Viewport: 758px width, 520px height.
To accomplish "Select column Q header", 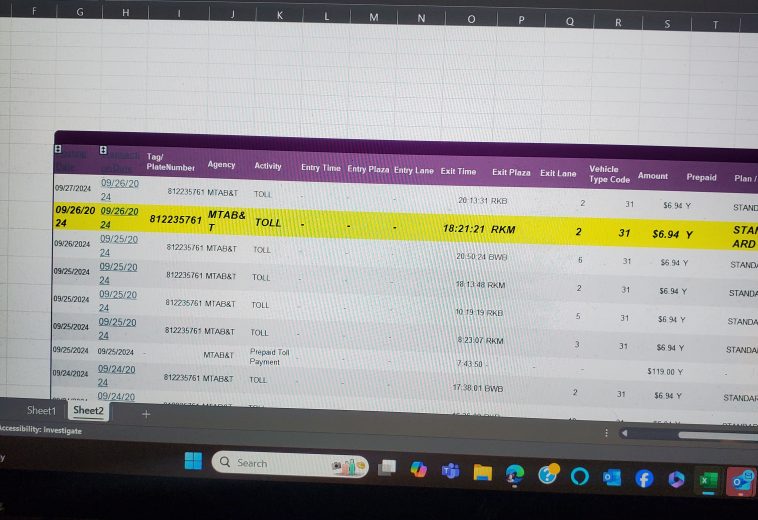I will pos(570,21).
